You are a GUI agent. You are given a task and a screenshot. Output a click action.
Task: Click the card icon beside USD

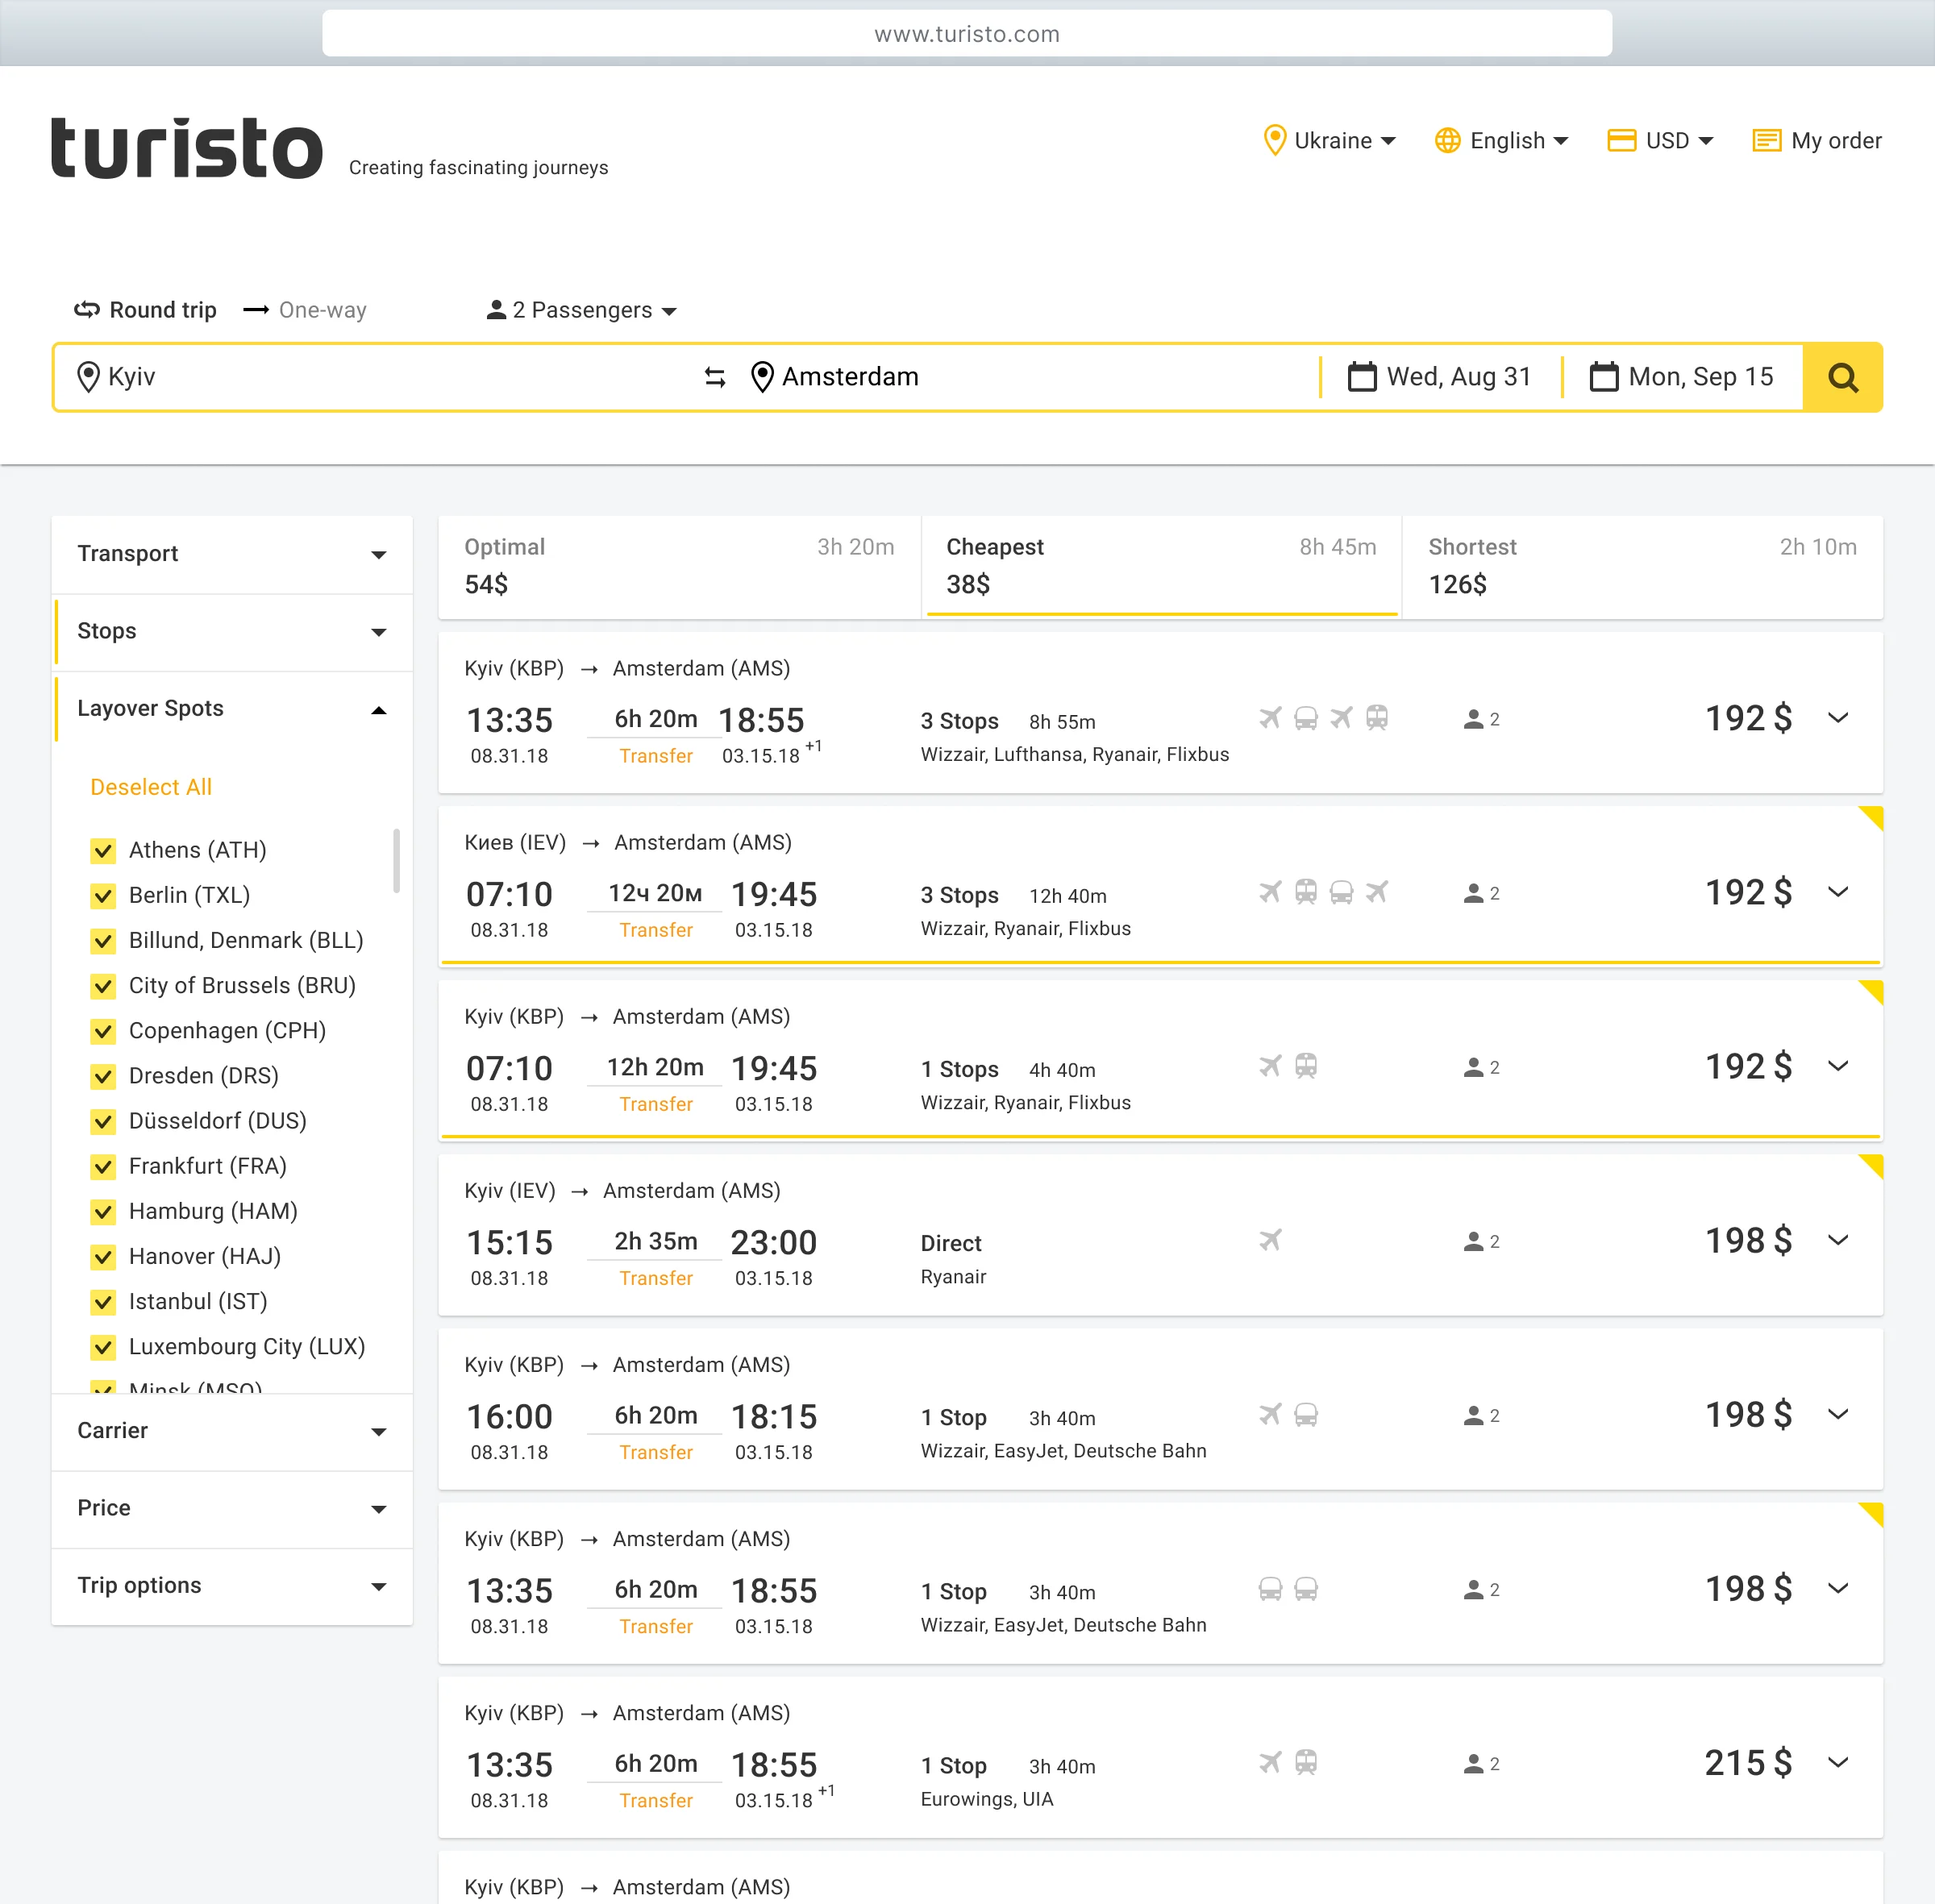[1621, 140]
